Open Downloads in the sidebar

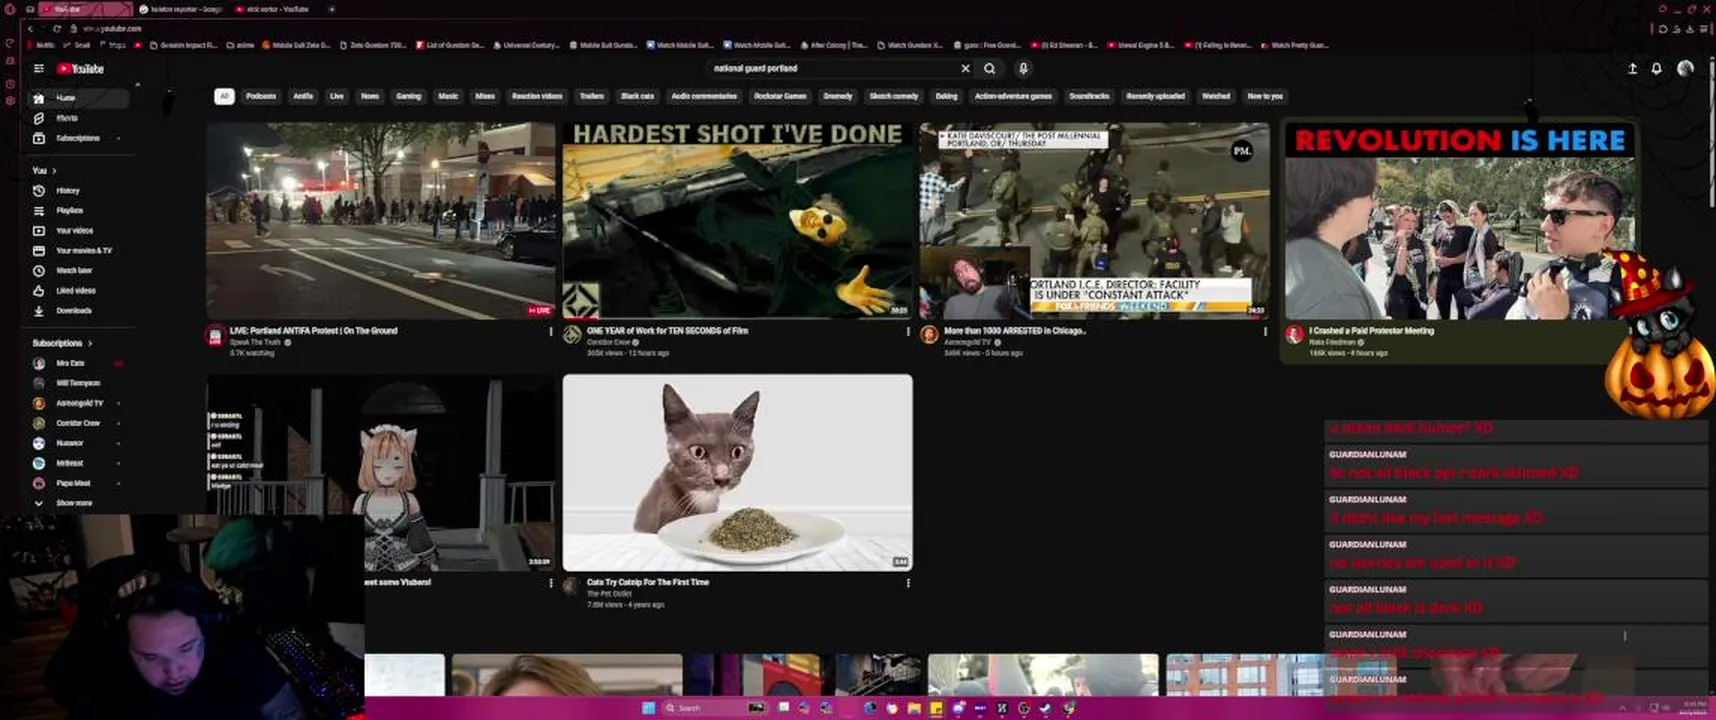[78, 310]
